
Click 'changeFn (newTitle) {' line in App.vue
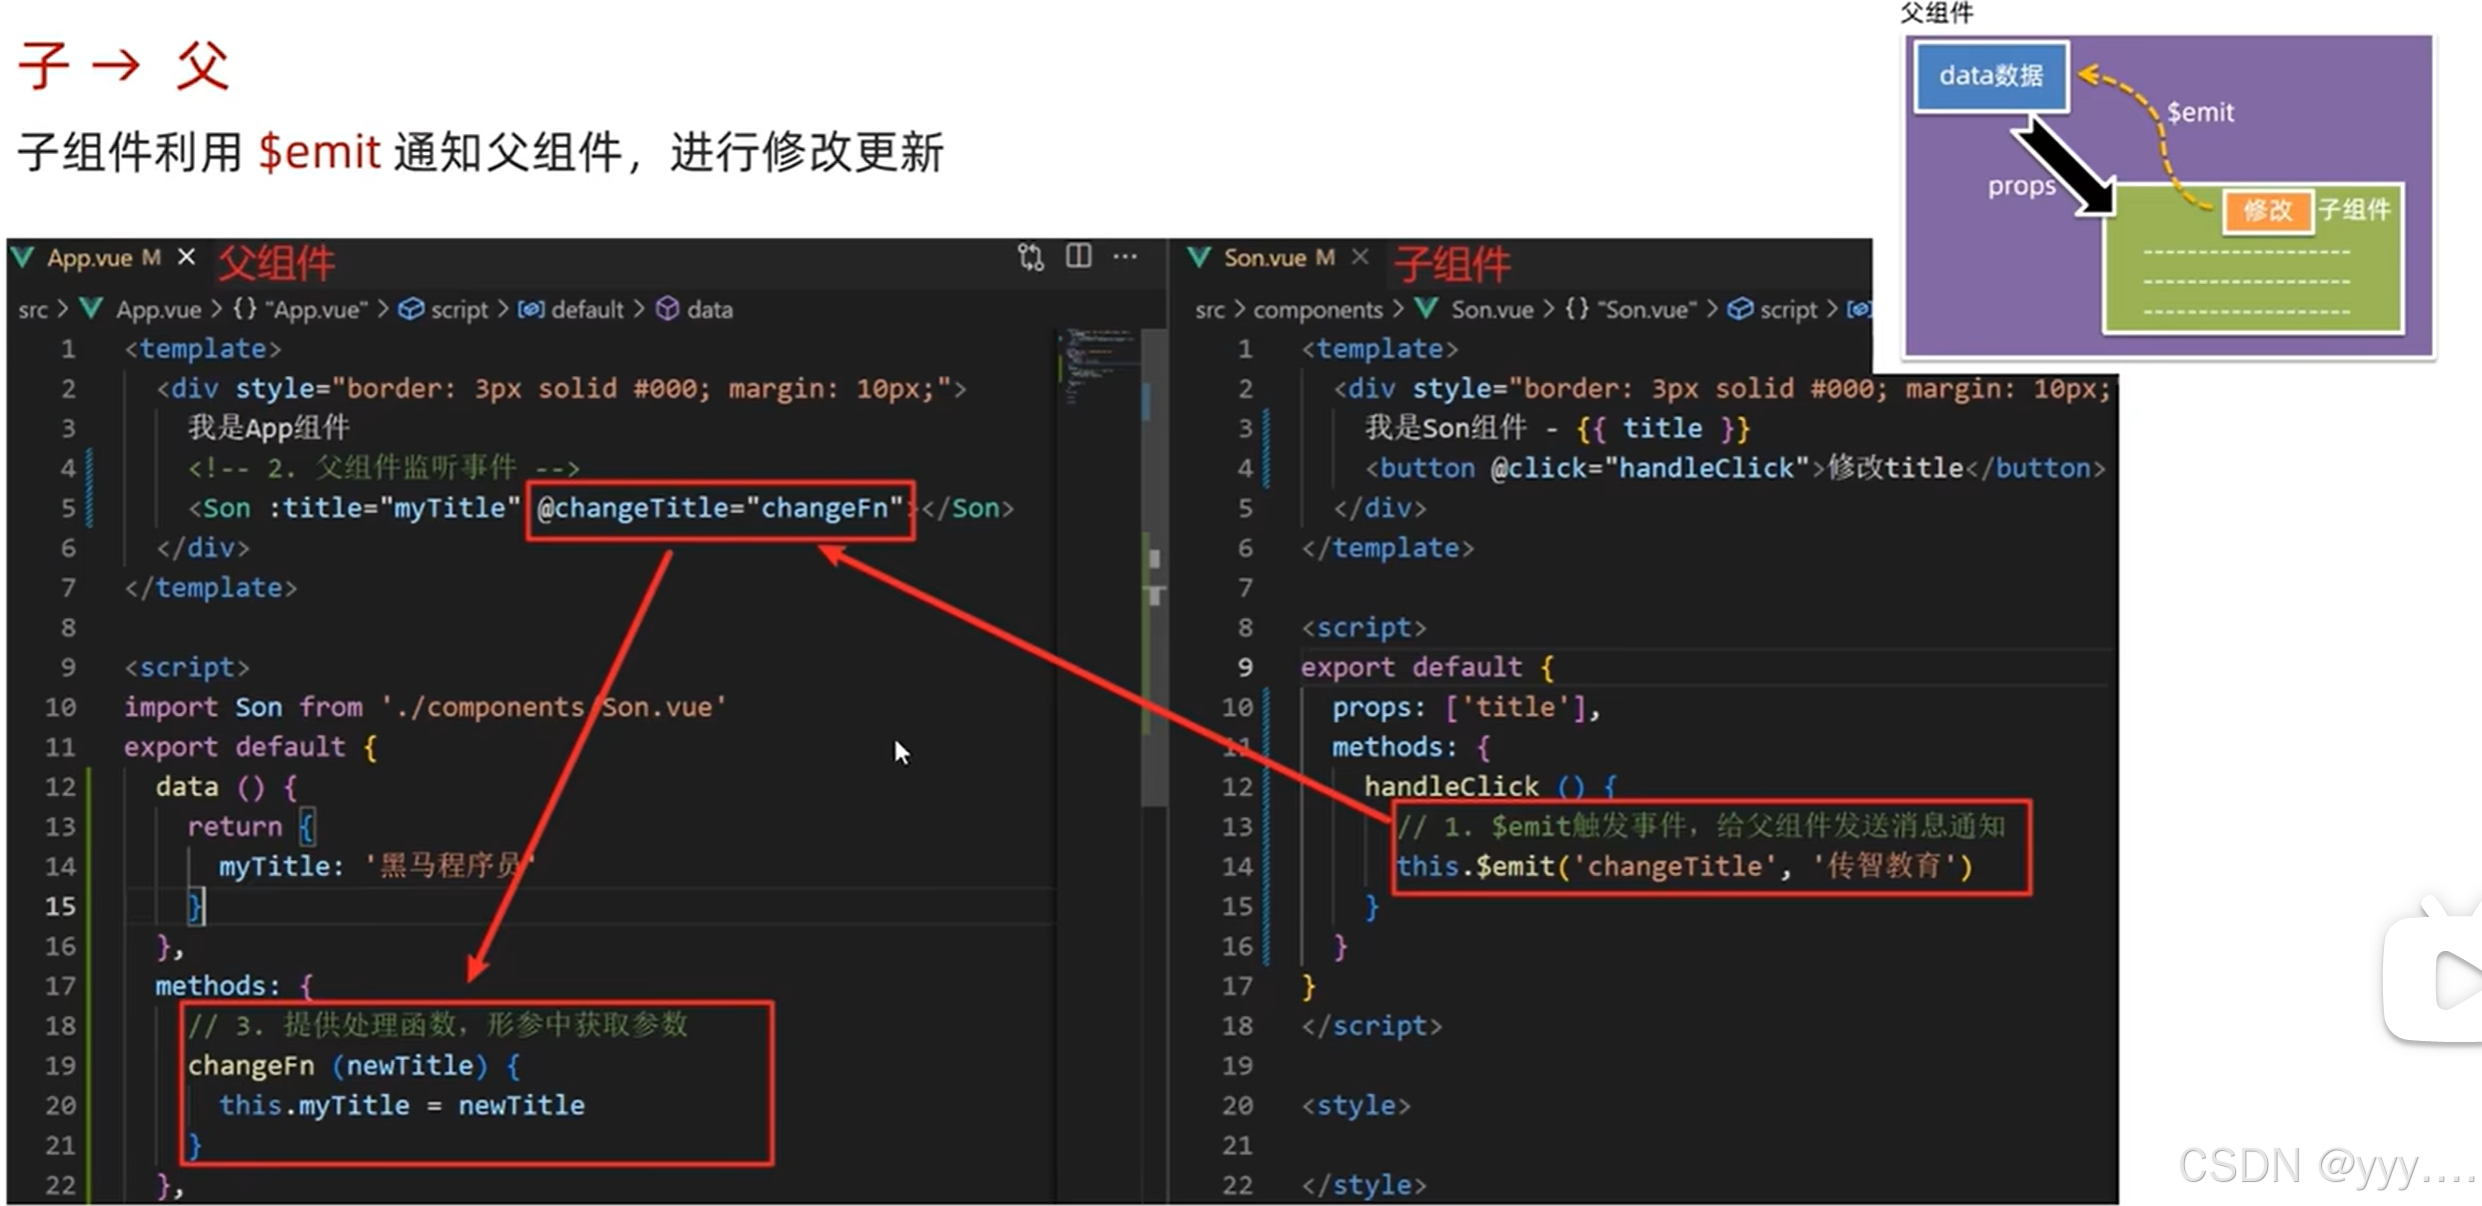click(x=354, y=1065)
